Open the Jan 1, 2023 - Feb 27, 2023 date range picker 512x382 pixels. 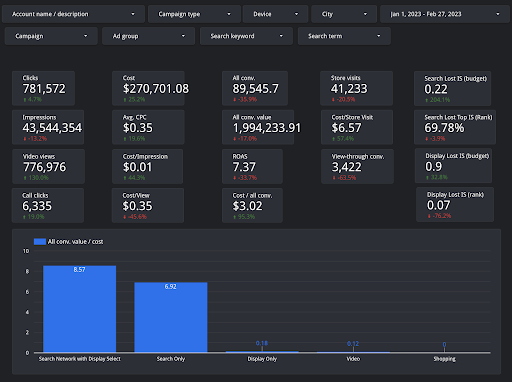(x=445, y=14)
